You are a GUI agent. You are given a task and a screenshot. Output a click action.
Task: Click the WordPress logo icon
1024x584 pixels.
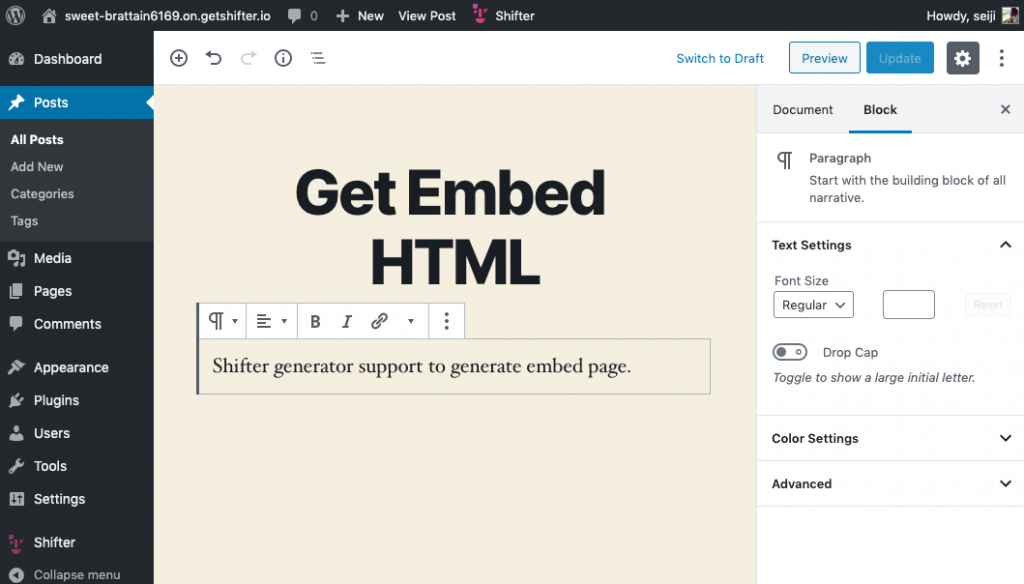coord(16,15)
